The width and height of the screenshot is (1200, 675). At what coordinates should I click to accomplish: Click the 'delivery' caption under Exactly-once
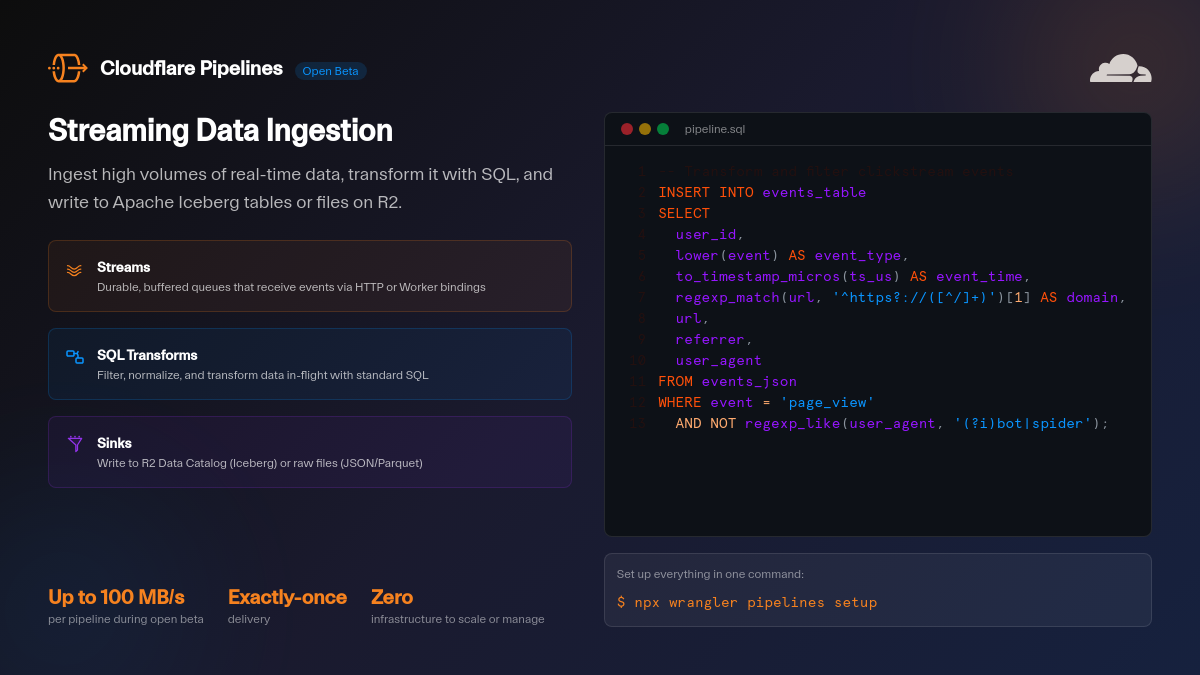click(x=249, y=619)
